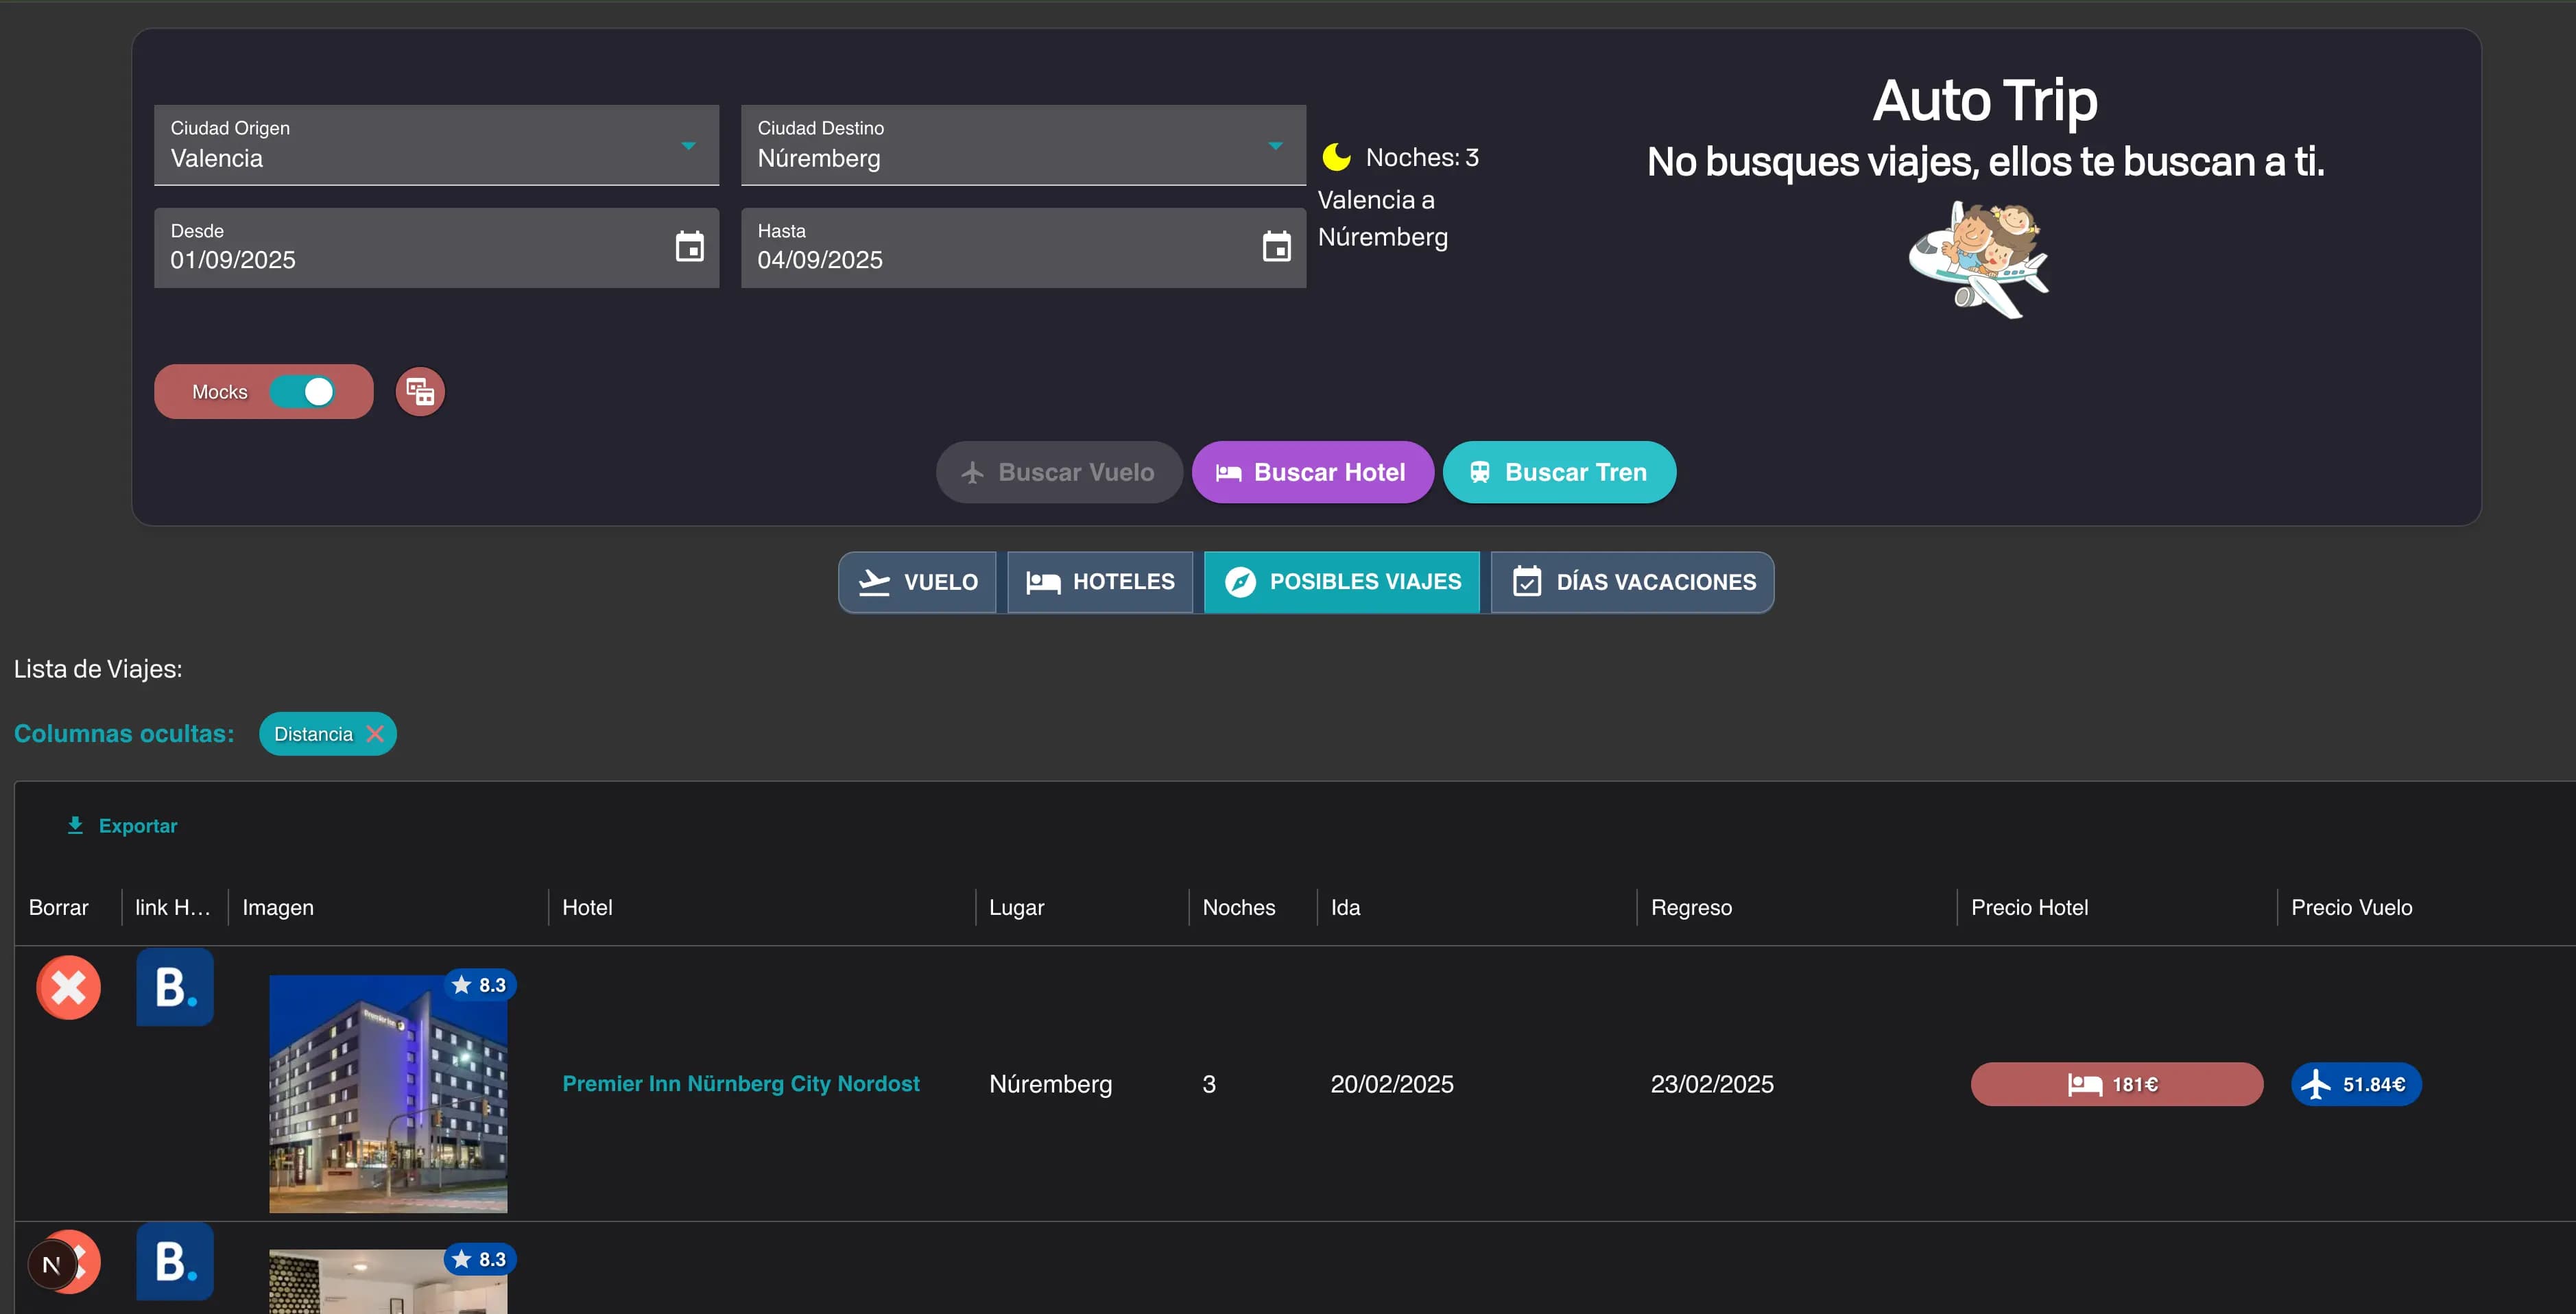Image resolution: width=2576 pixels, height=1314 pixels.
Task: Switch to the HOTELES tab
Action: [1100, 582]
